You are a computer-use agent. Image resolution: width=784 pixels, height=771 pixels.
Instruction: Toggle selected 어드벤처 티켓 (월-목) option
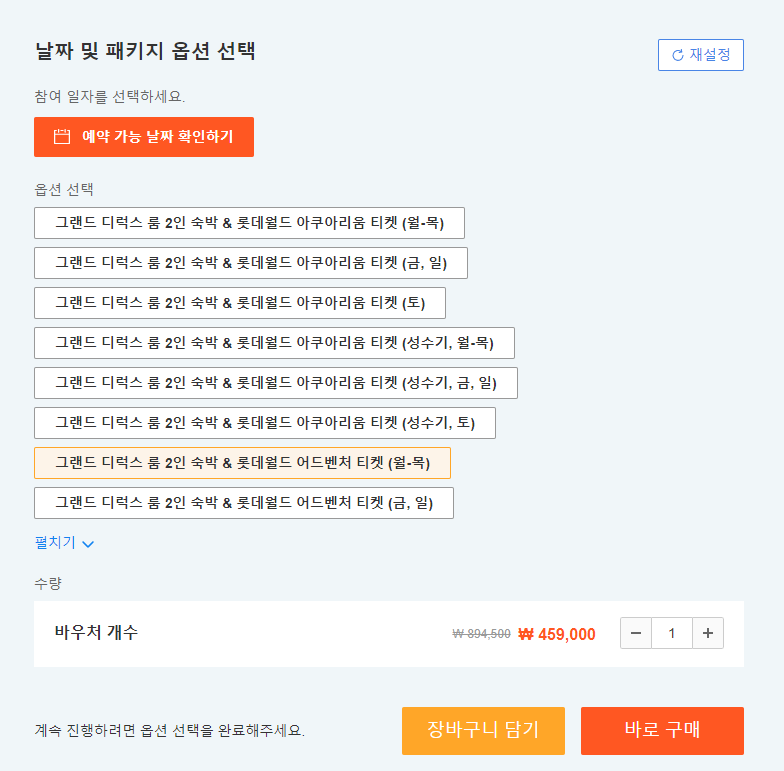pos(242,463)
